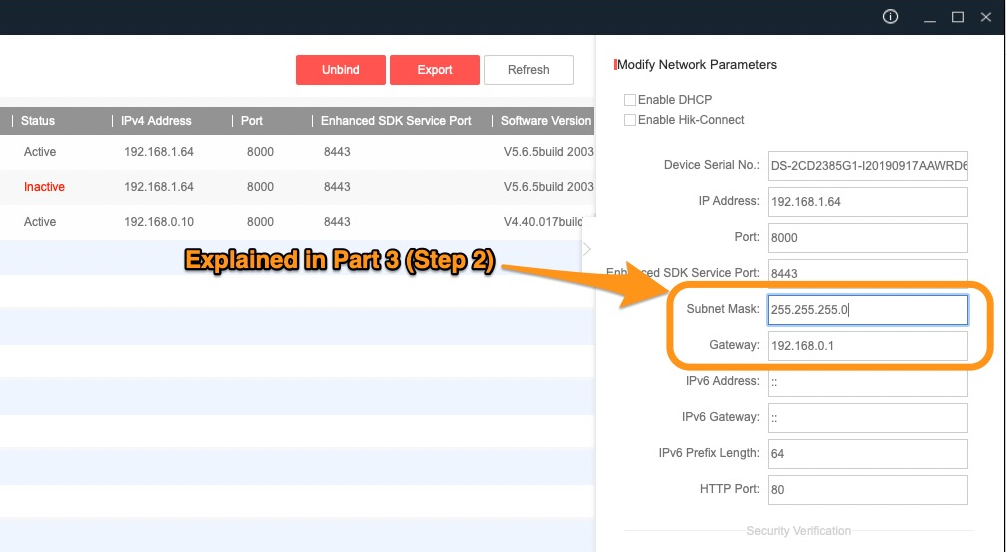Click the HTTP Port input field
Image resolution: width=1006 pixels, height=552 pixels.
tap(867, 490)
